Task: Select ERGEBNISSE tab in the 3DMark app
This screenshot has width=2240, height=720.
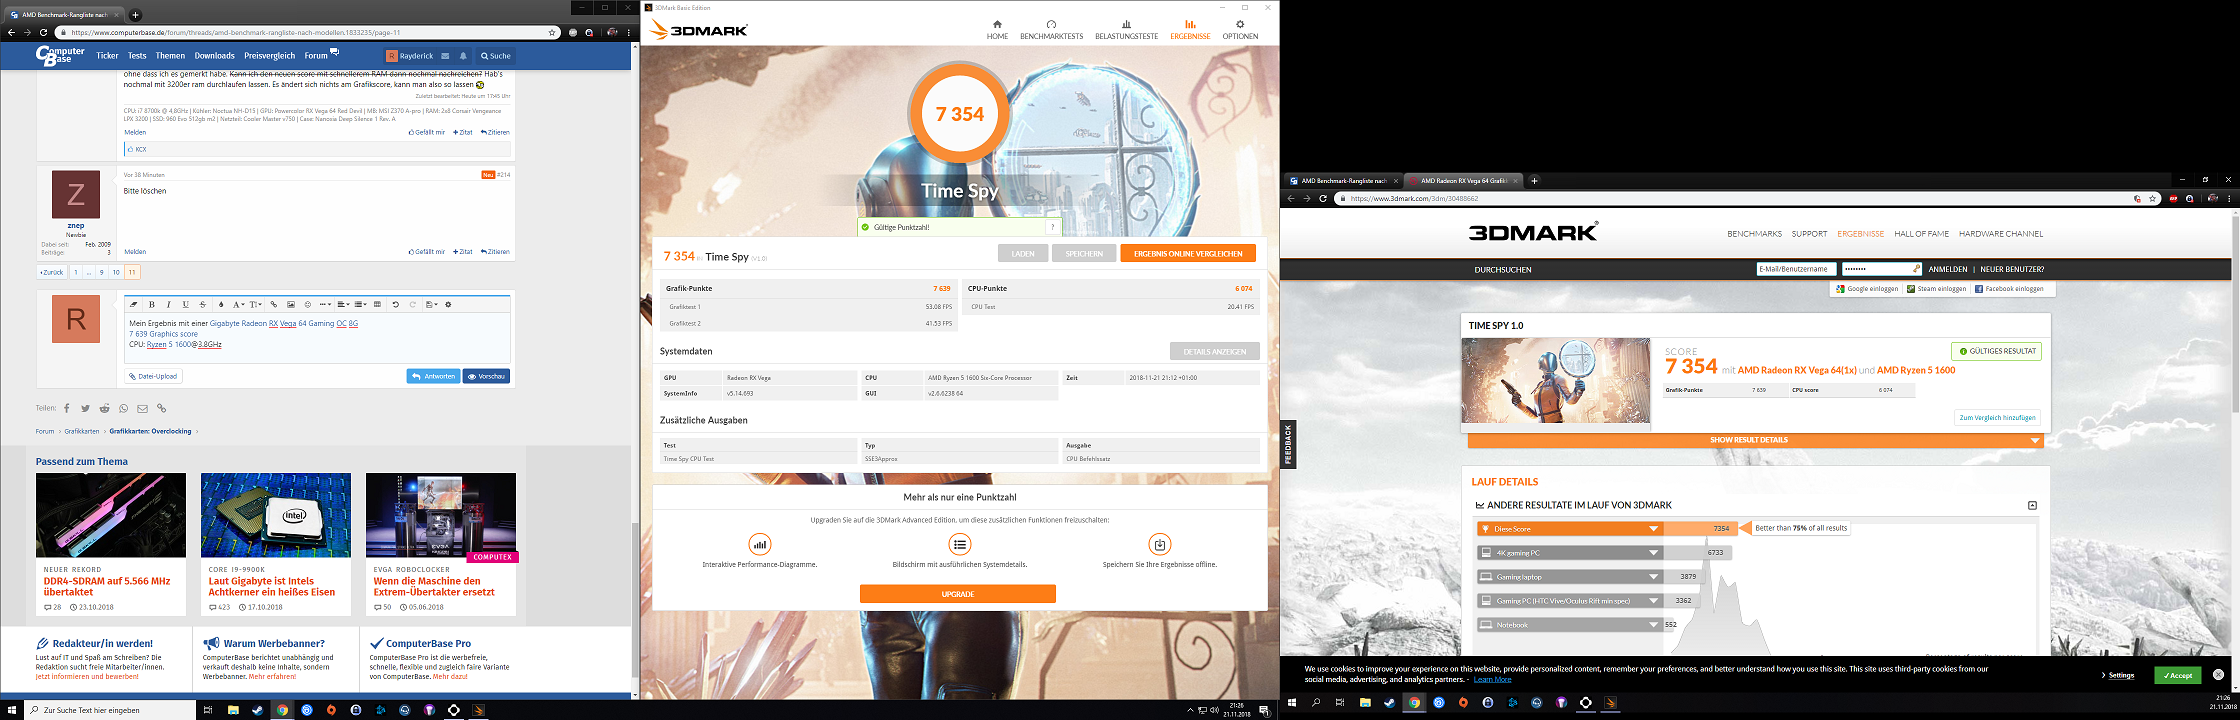Action: (1190, 30)
